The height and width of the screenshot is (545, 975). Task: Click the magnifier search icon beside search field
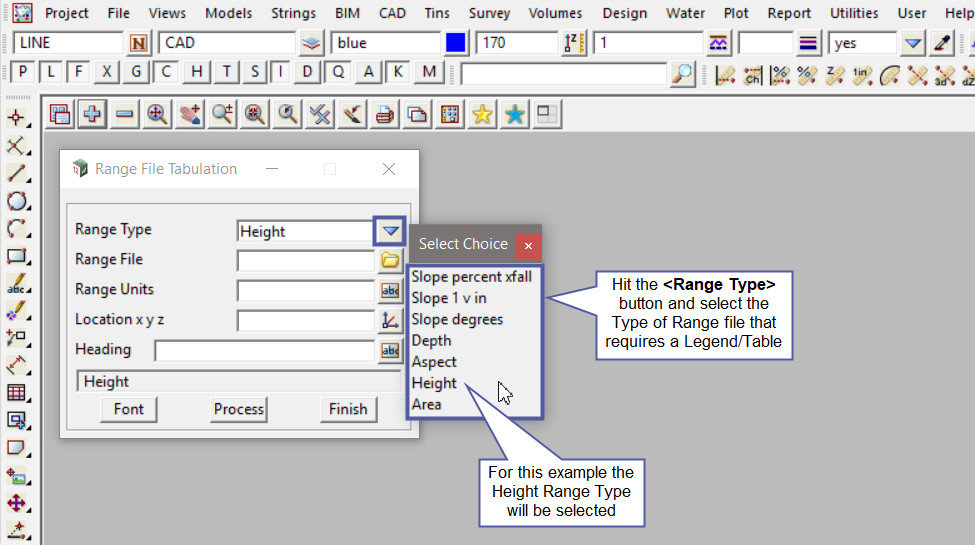coord(683,74)
